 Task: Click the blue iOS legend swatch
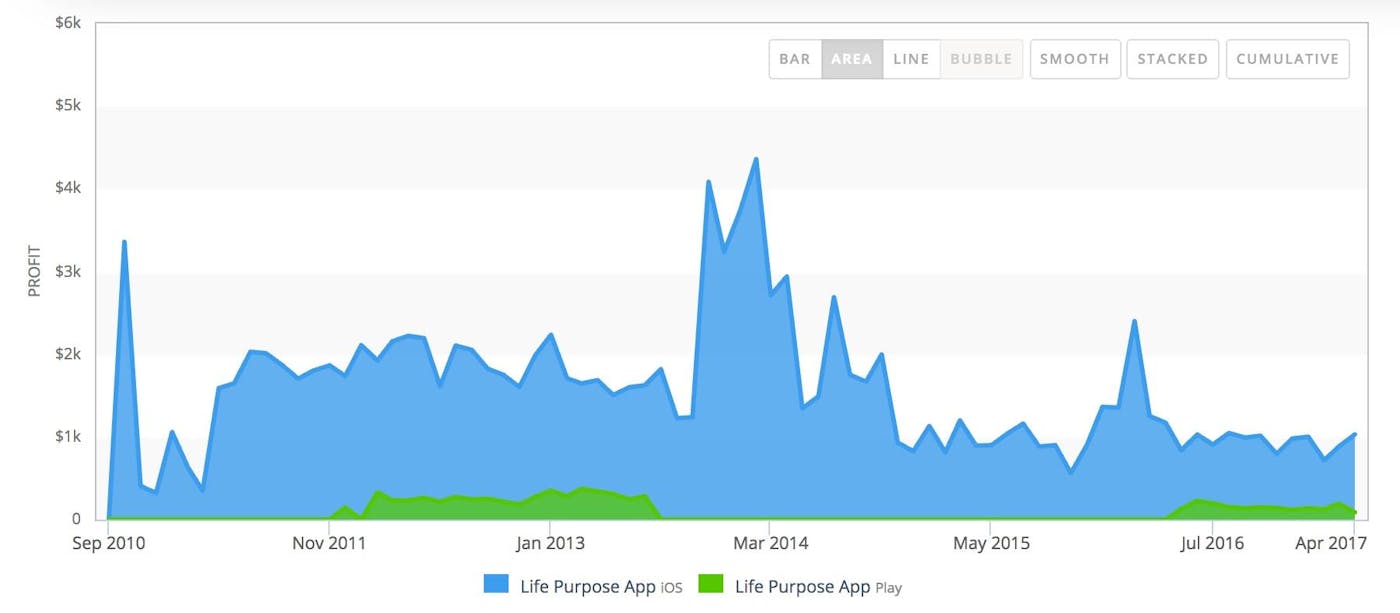(x=494, y=586)
